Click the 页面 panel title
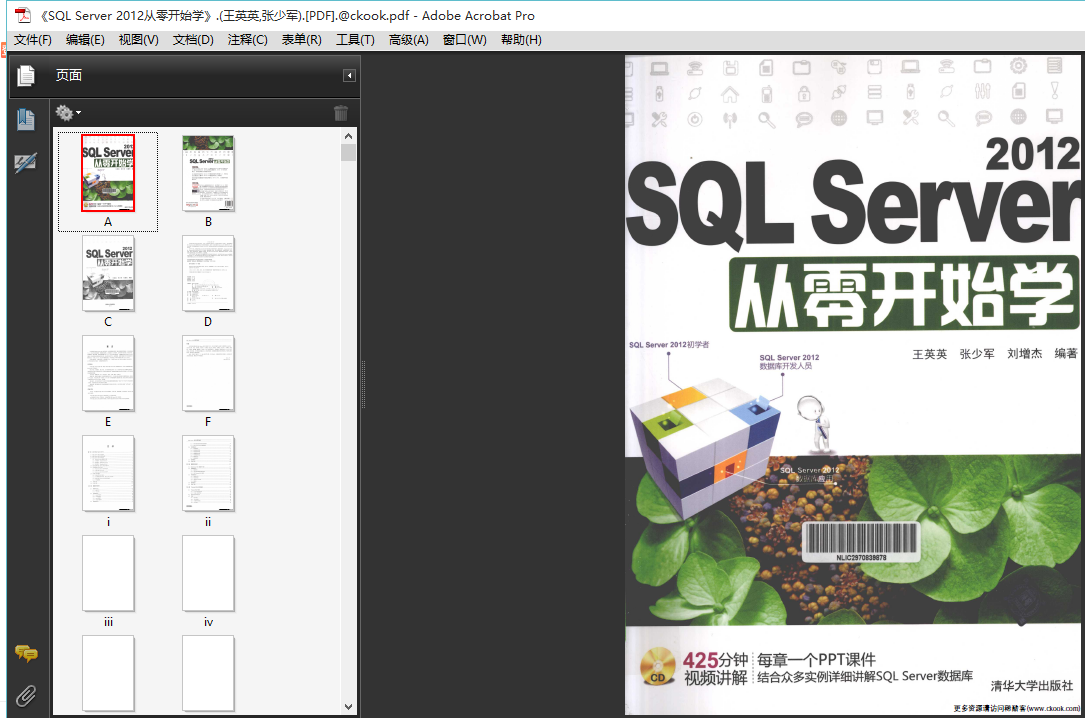 pos(69,75)
